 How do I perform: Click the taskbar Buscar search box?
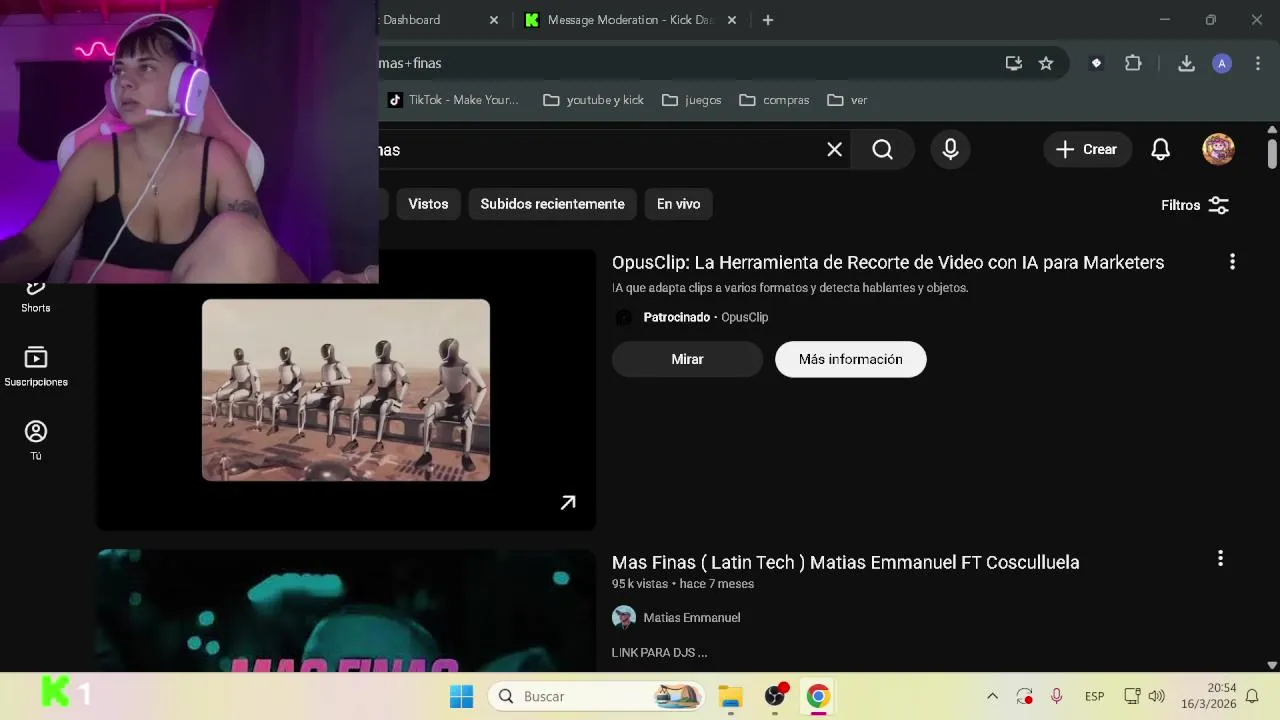(x=598, y=696)
